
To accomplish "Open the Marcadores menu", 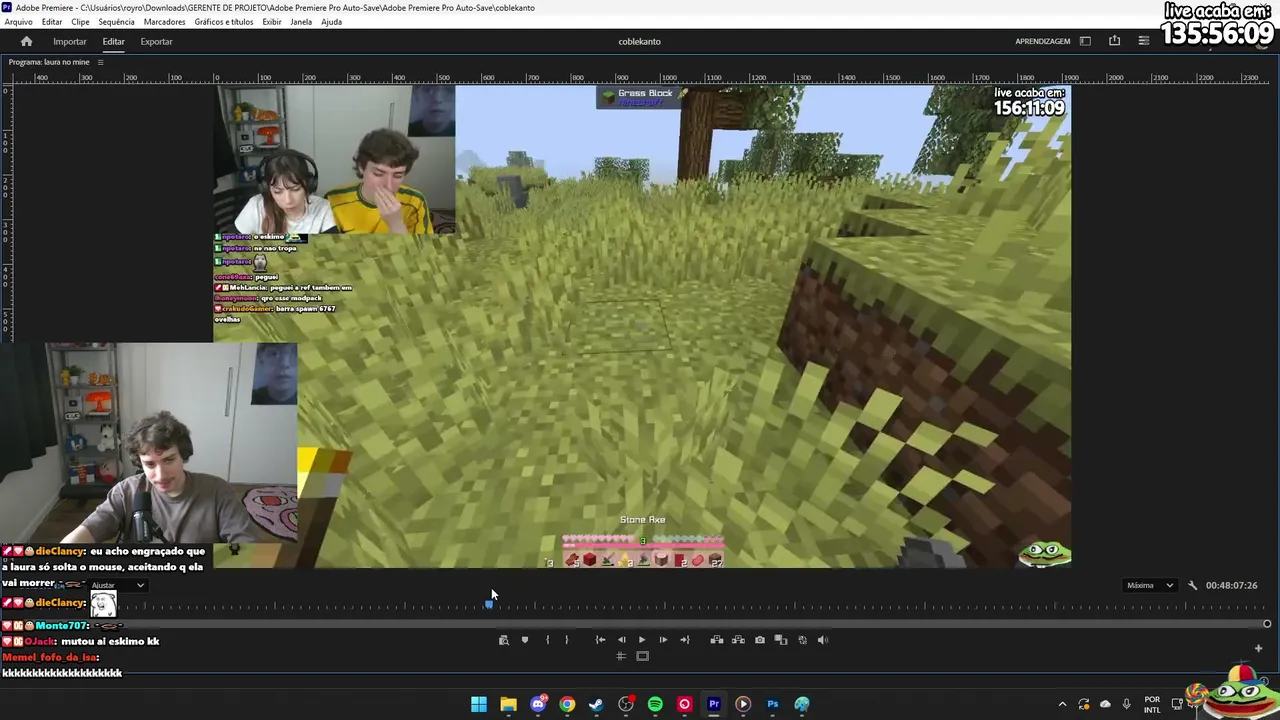I will 164,22.
